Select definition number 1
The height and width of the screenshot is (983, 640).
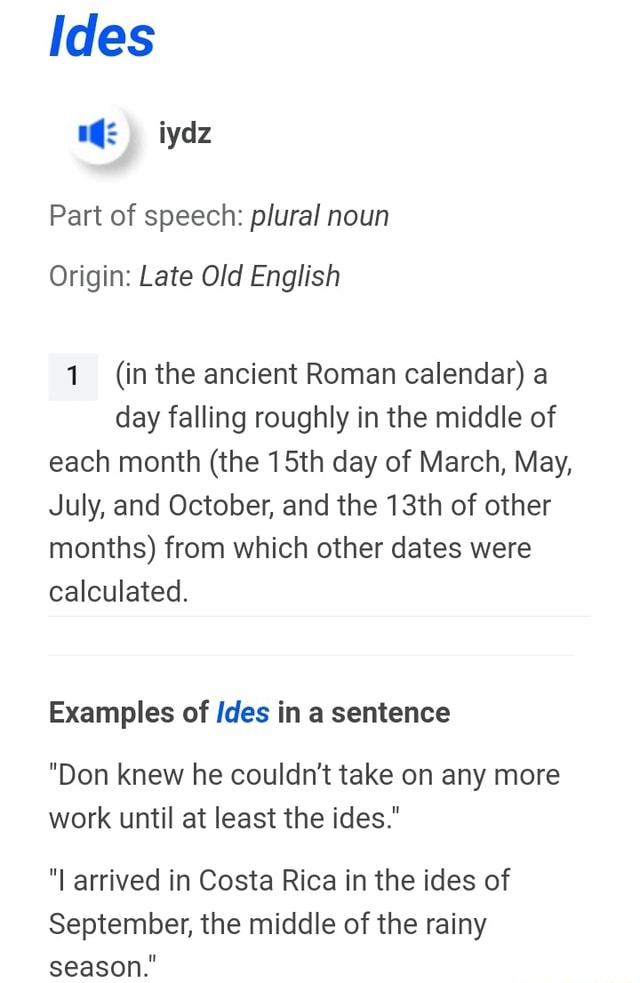[x=72, y=377]
